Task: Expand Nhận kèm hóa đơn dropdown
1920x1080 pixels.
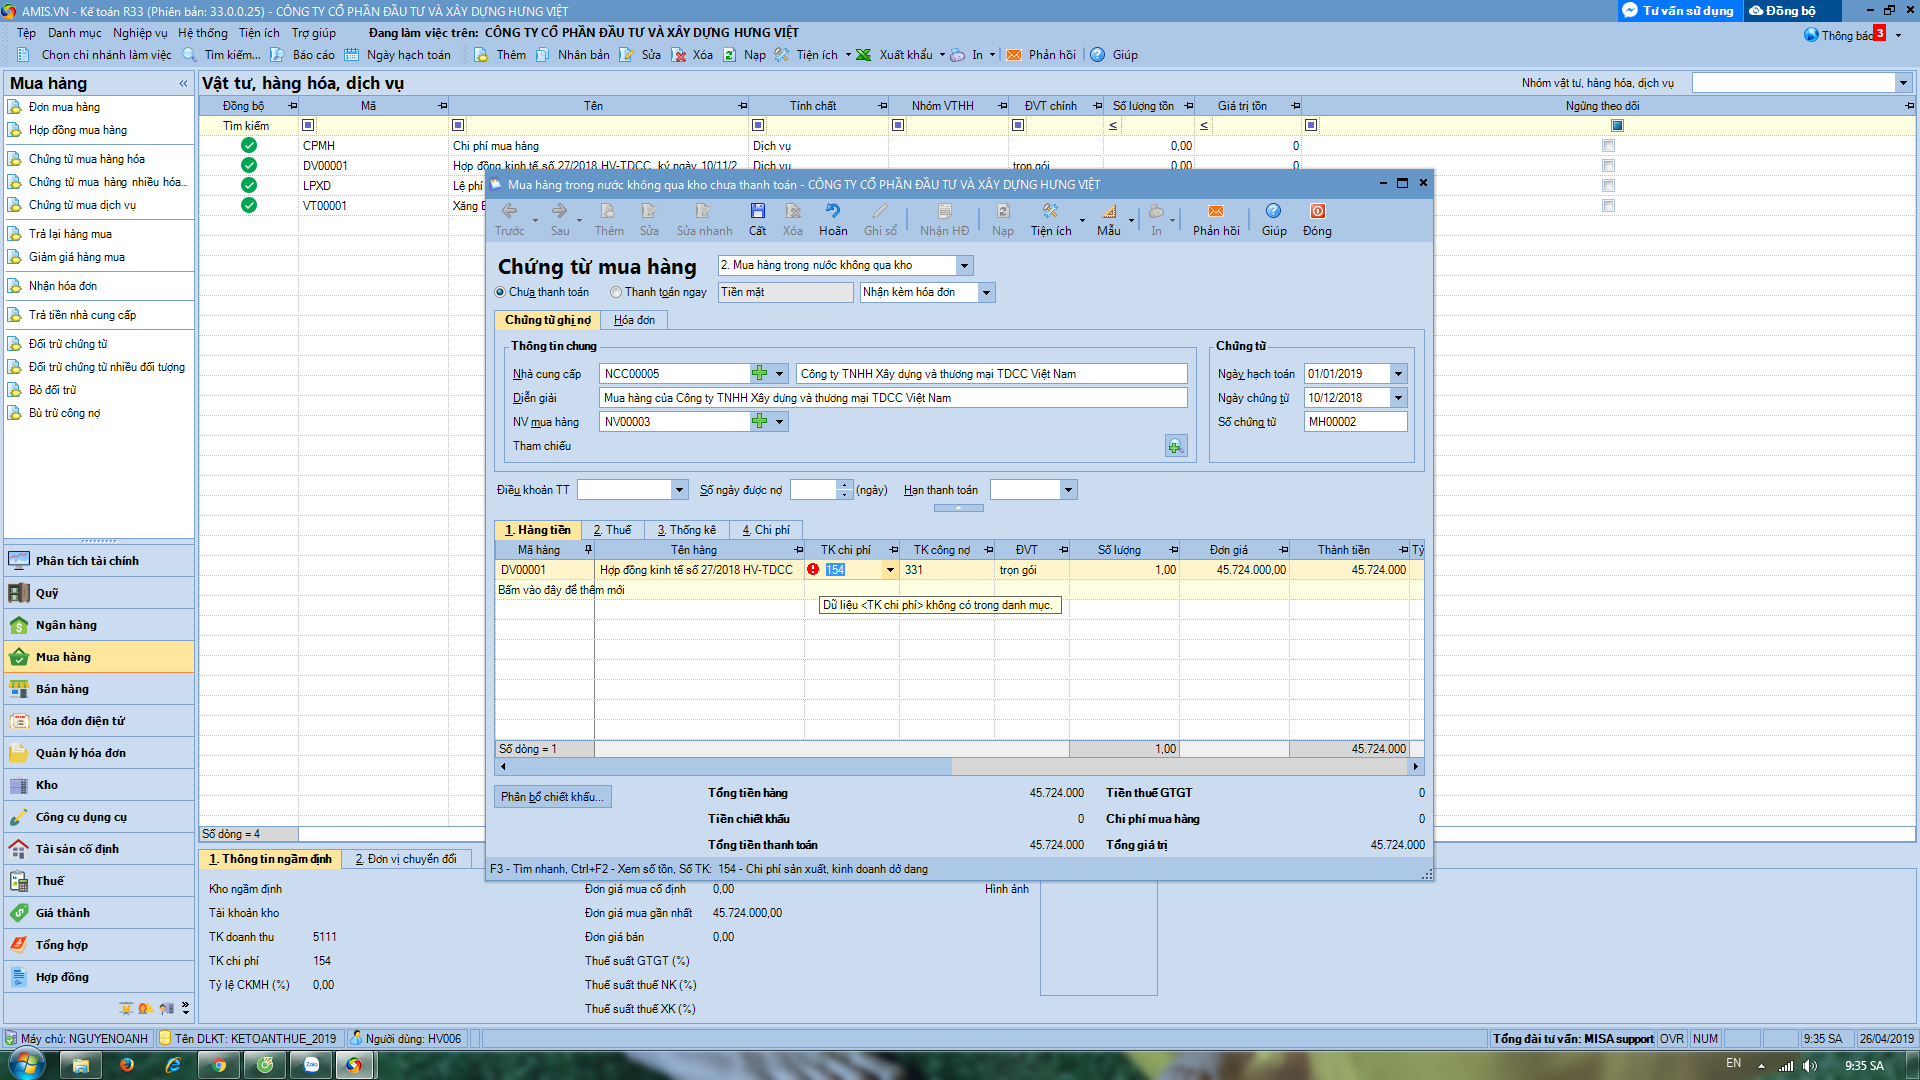Action: coord(986,293)
